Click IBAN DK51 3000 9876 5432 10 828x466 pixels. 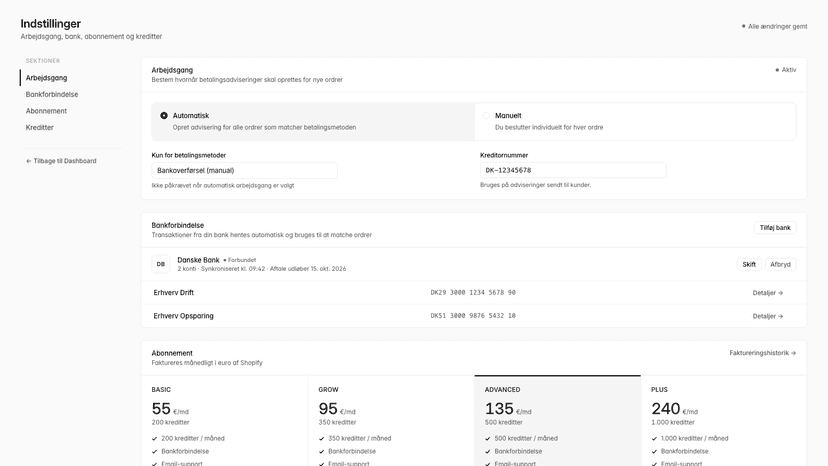coord(473,316)
